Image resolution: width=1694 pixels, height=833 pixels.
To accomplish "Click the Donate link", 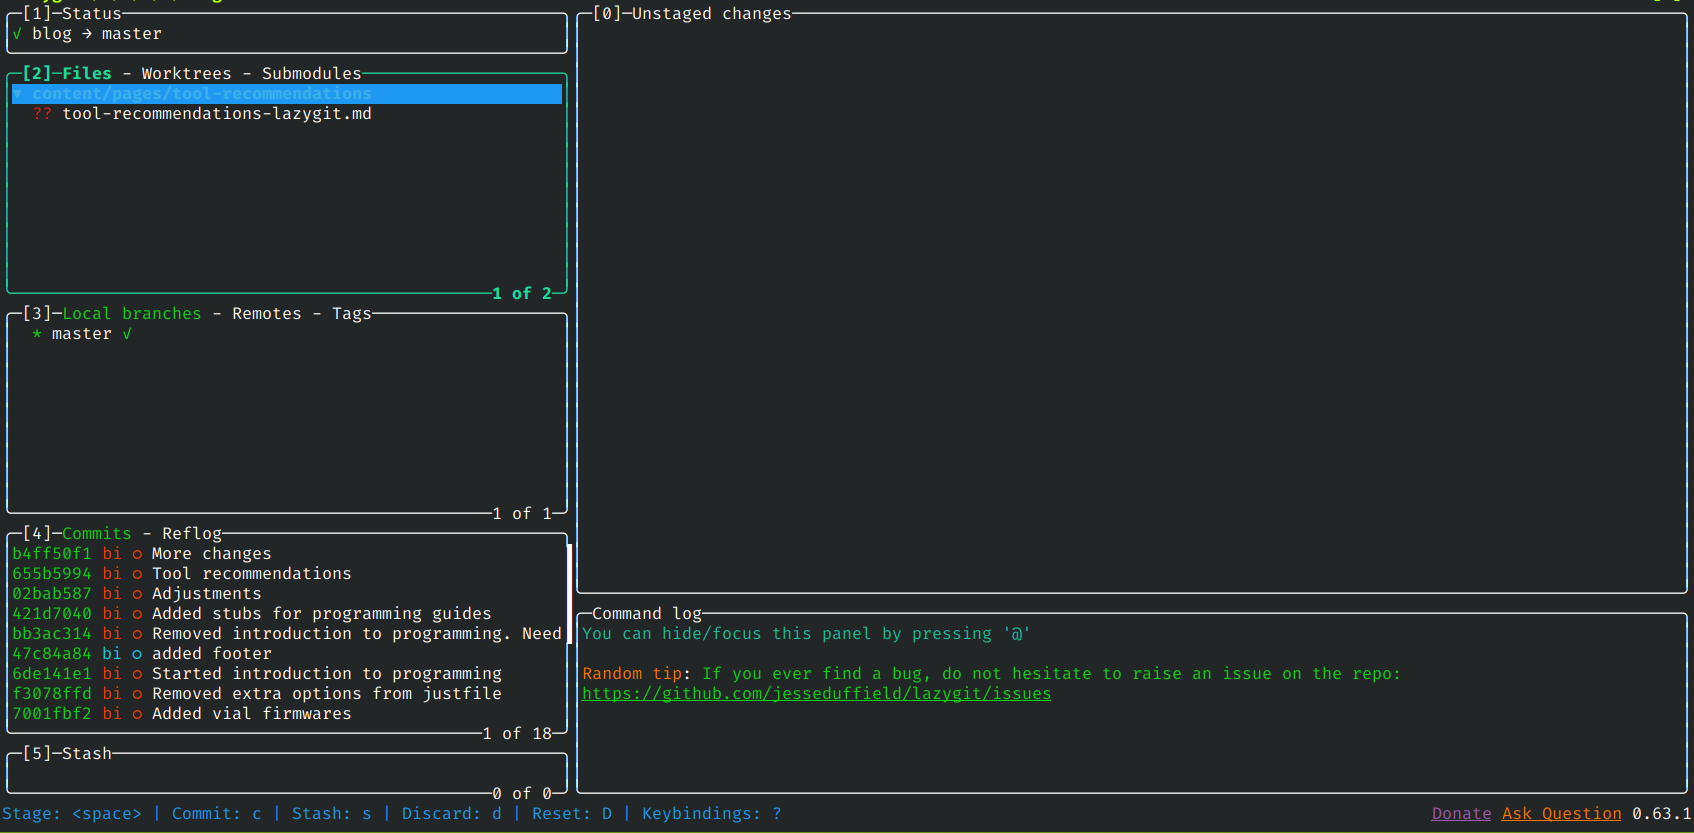I will click(1461, 814).
